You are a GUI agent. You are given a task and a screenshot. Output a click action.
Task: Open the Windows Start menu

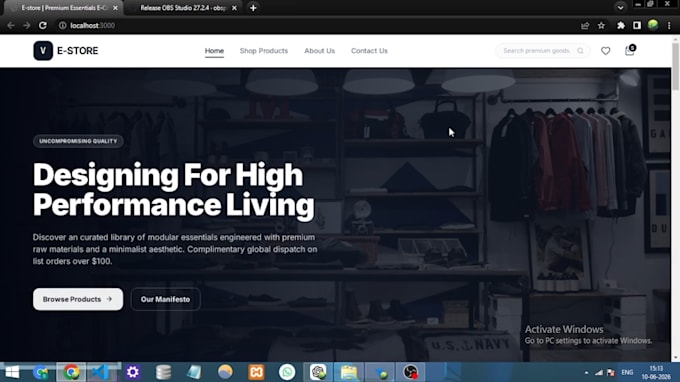pyautogui.click(x=12, y=372)
